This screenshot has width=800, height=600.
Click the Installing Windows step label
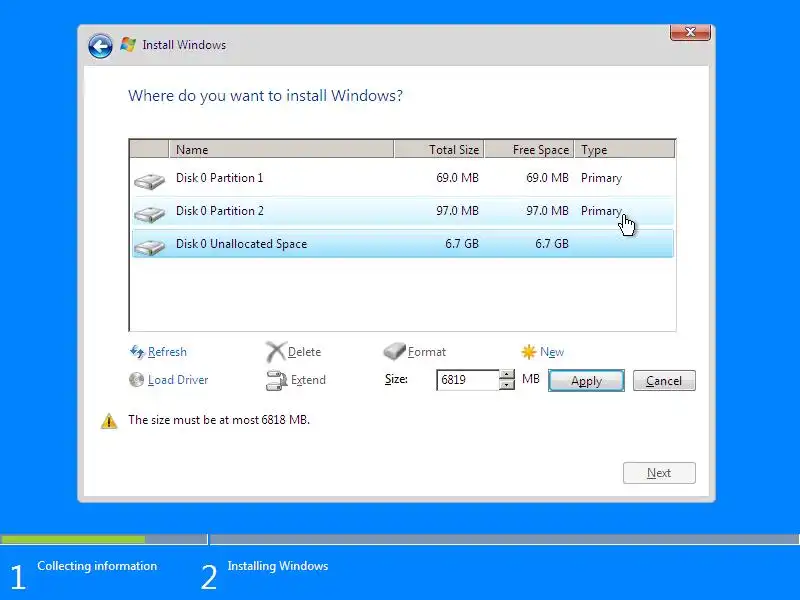coord(278,566)
